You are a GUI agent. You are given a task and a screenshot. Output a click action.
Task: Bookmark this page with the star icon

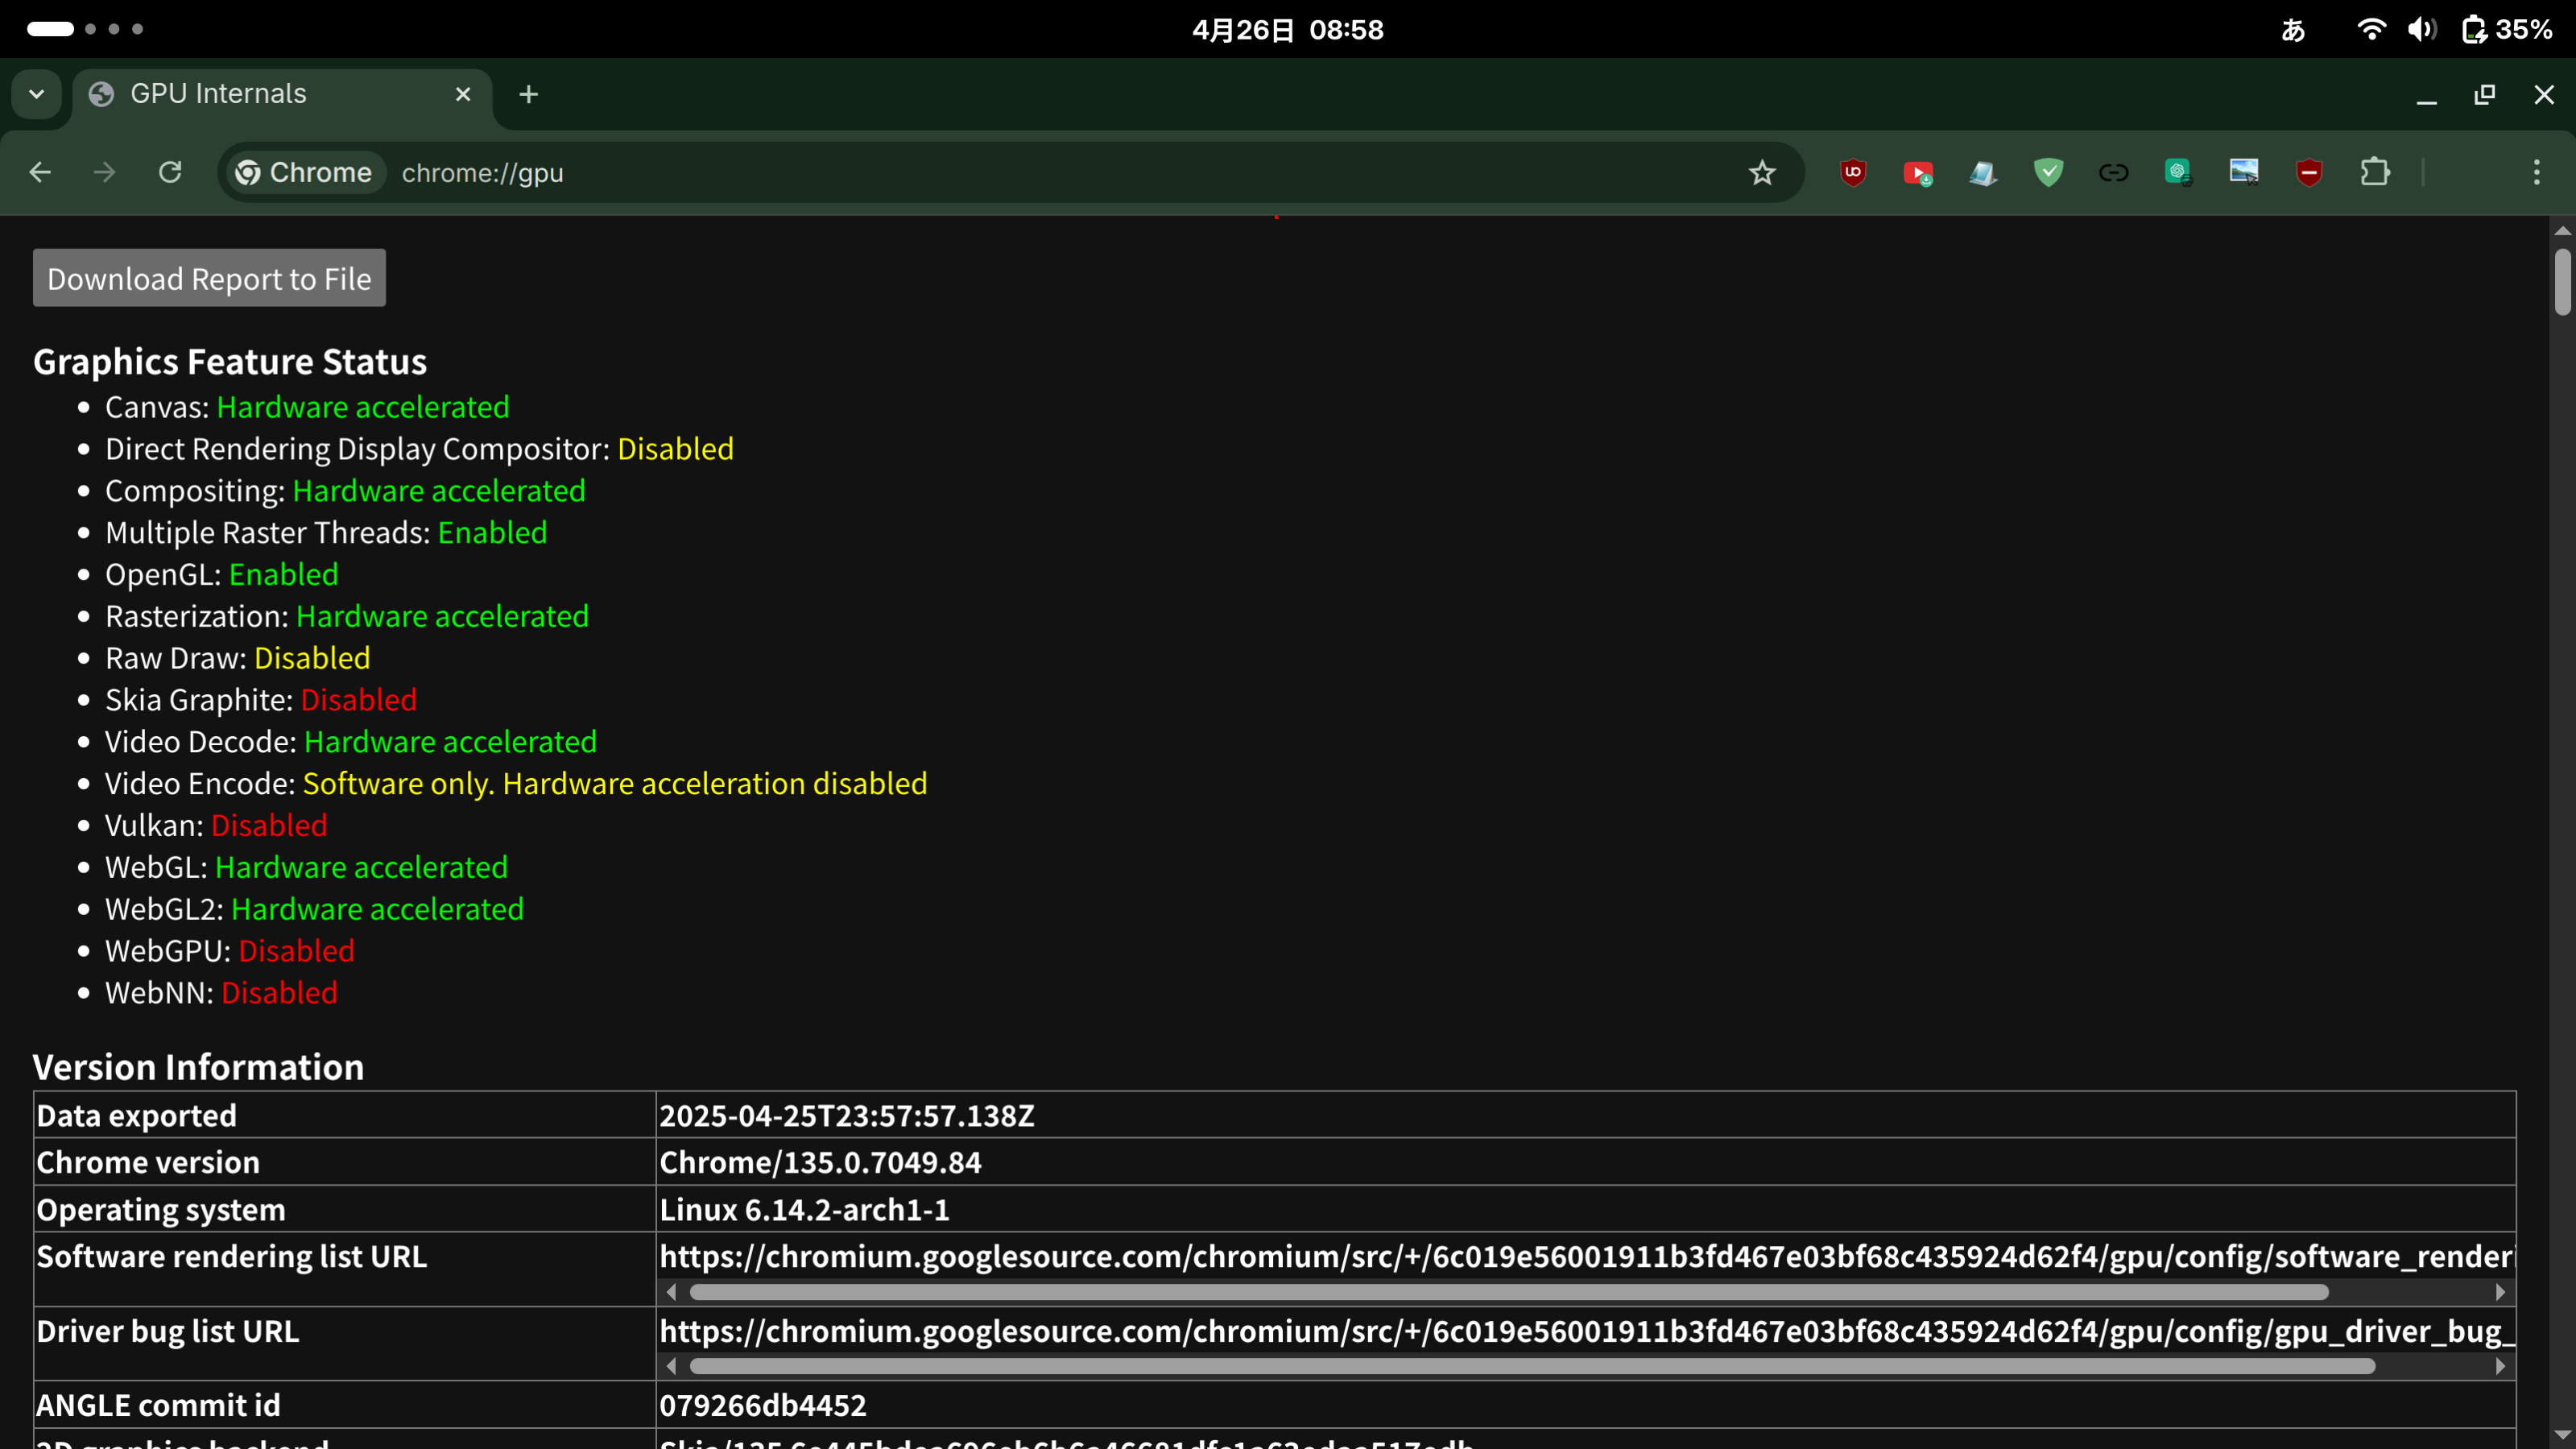tap(1762, 173)
